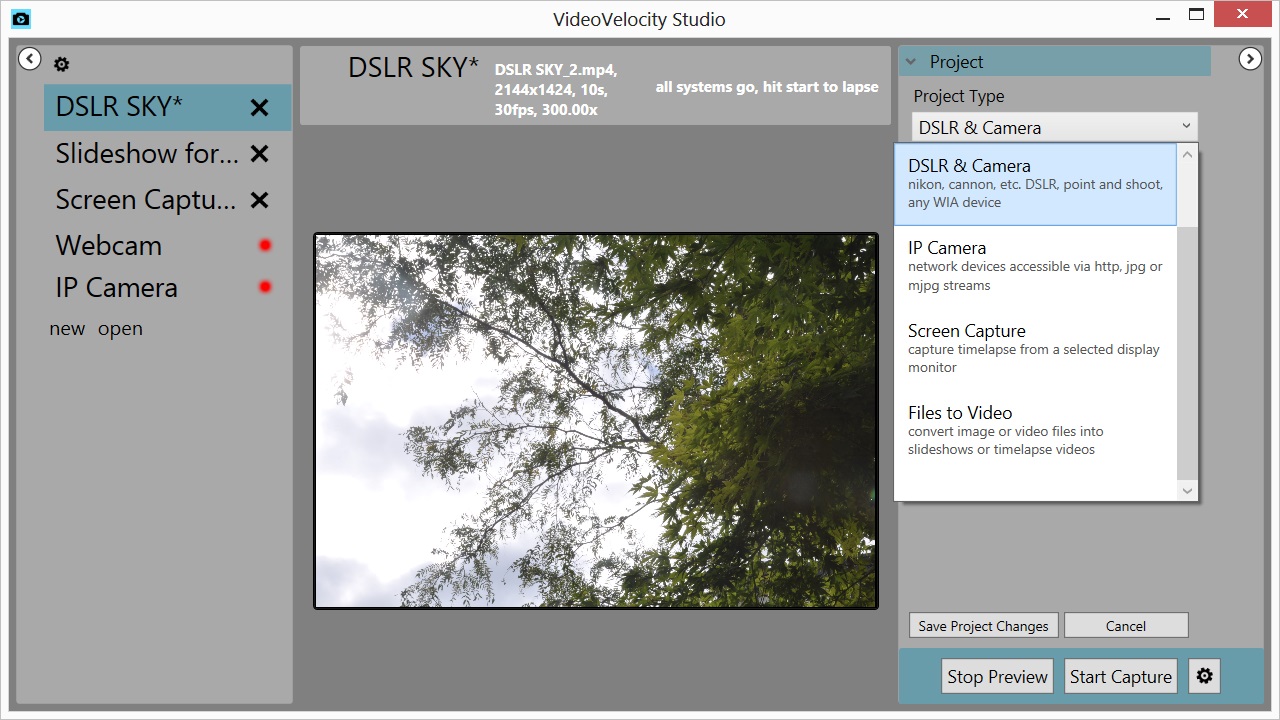Close the DSLR SKY* project
Viewport: 1280px width, 720px height.
[259, 107]
